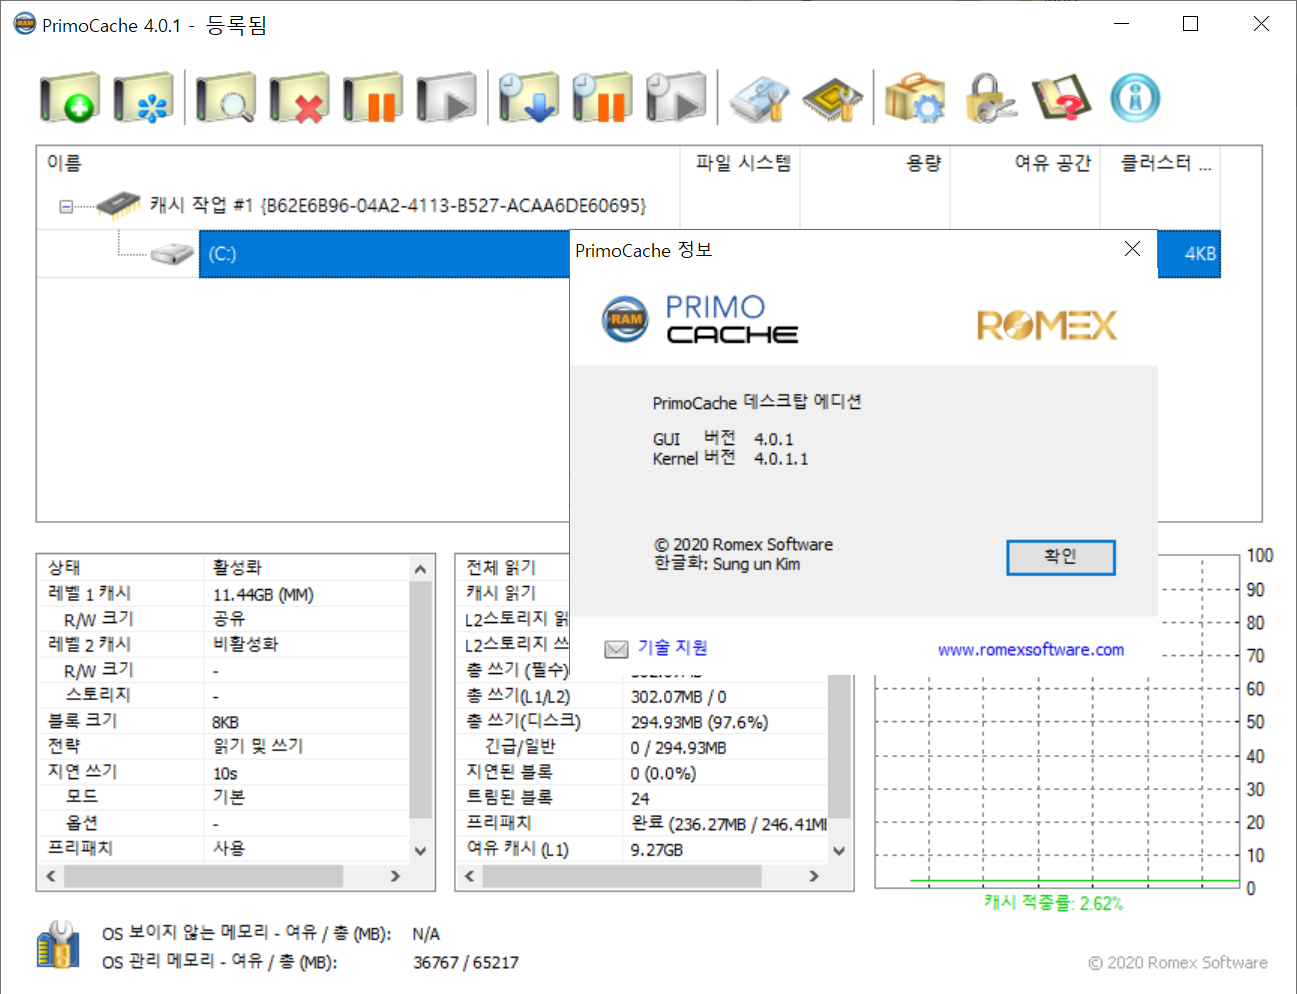1297x994 pixels.
Task: Open the invisible memory management chip icon
Action: click(x=833, y=98)
